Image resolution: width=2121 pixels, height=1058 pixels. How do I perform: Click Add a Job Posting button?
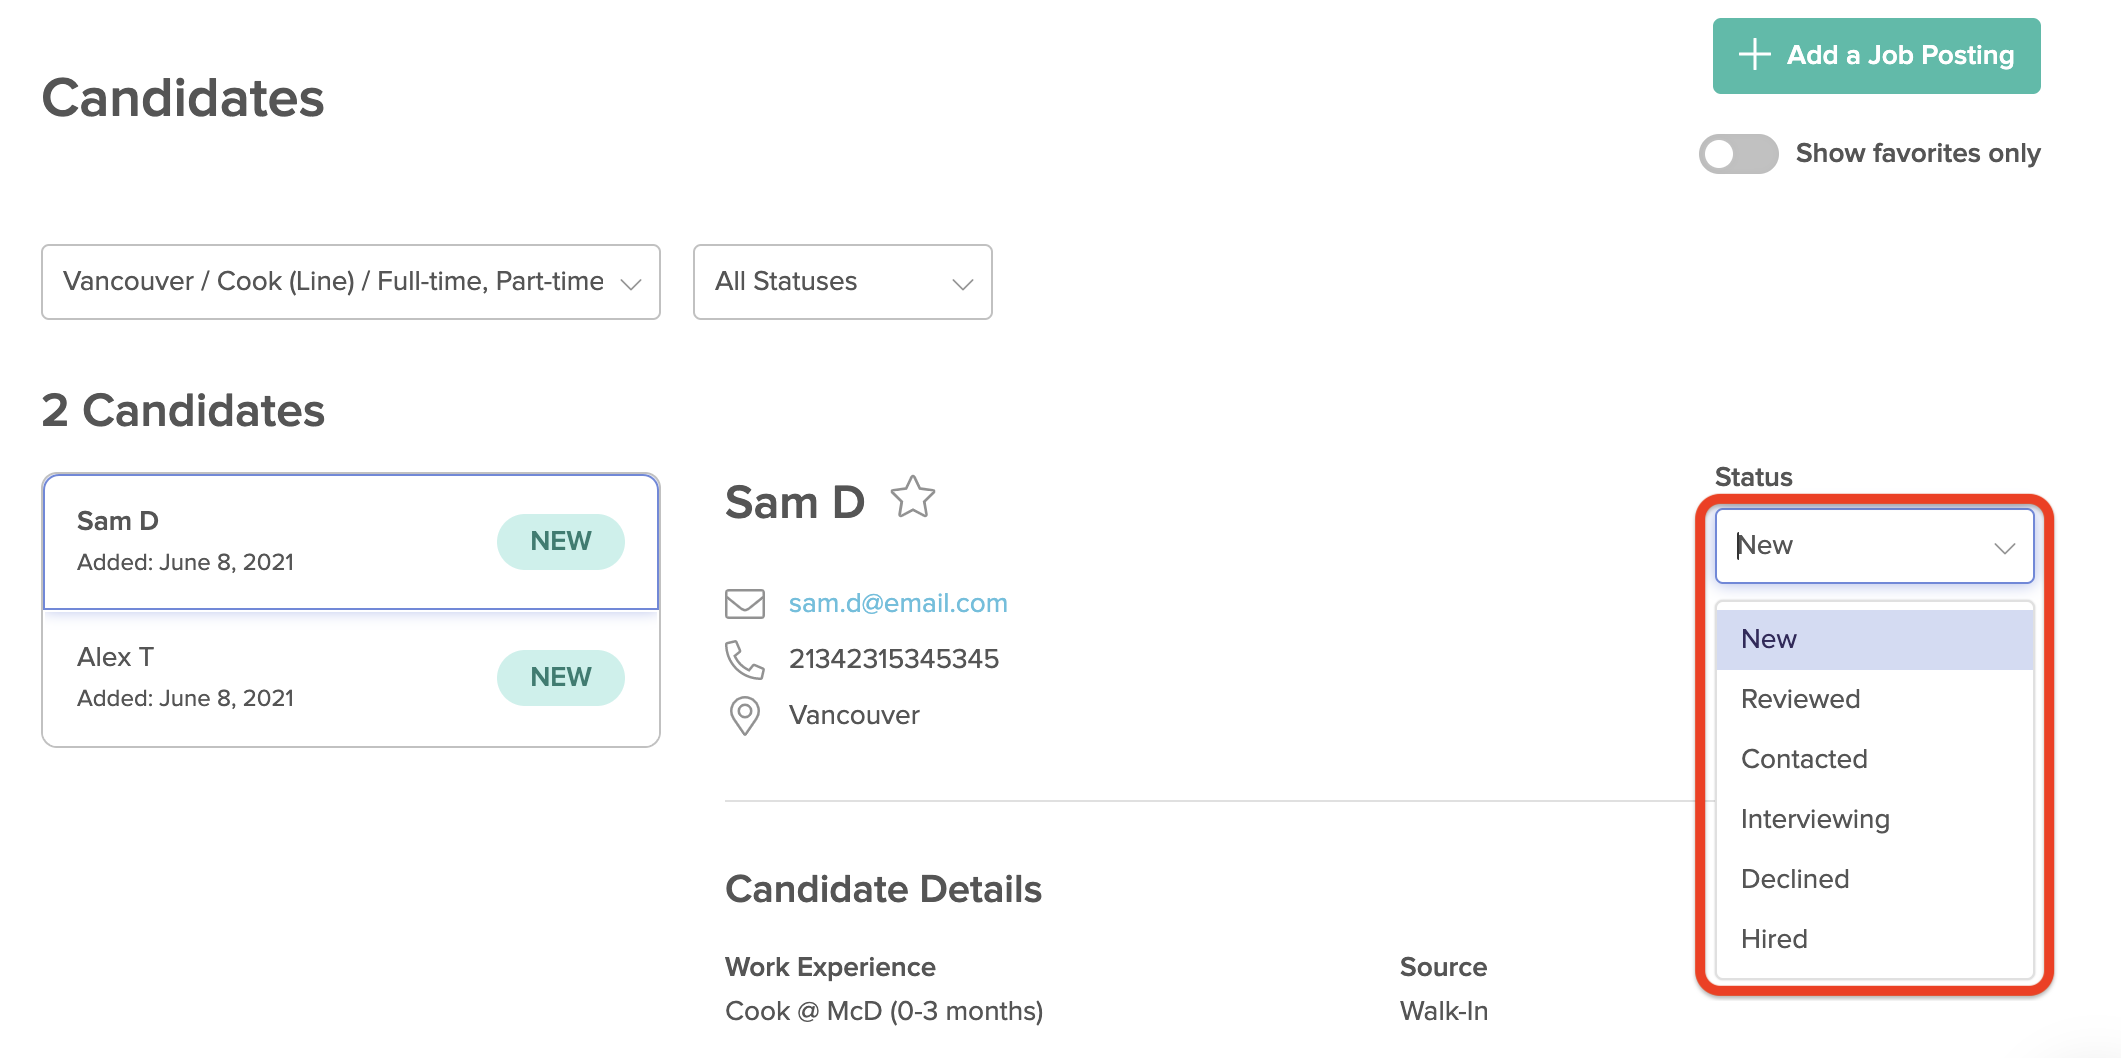click(1876, 56)
